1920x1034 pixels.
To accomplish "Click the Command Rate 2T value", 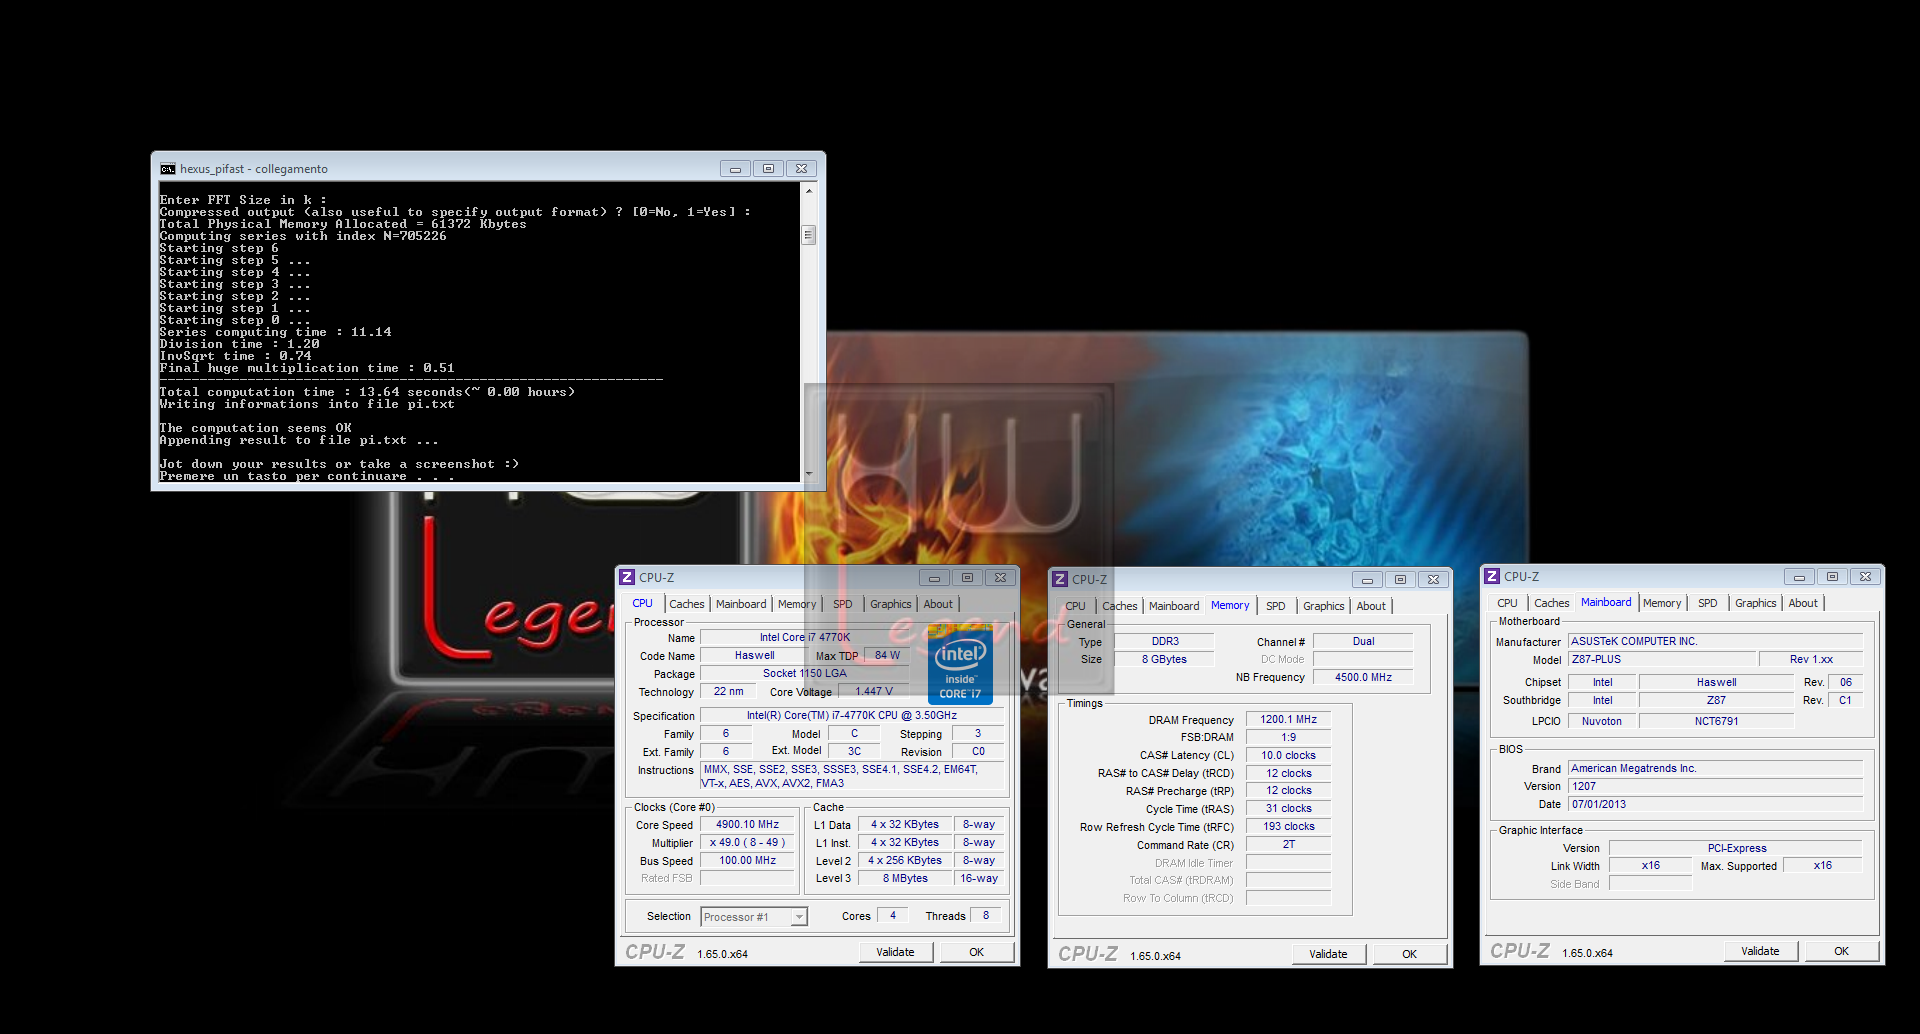I will pos(1289,845).
